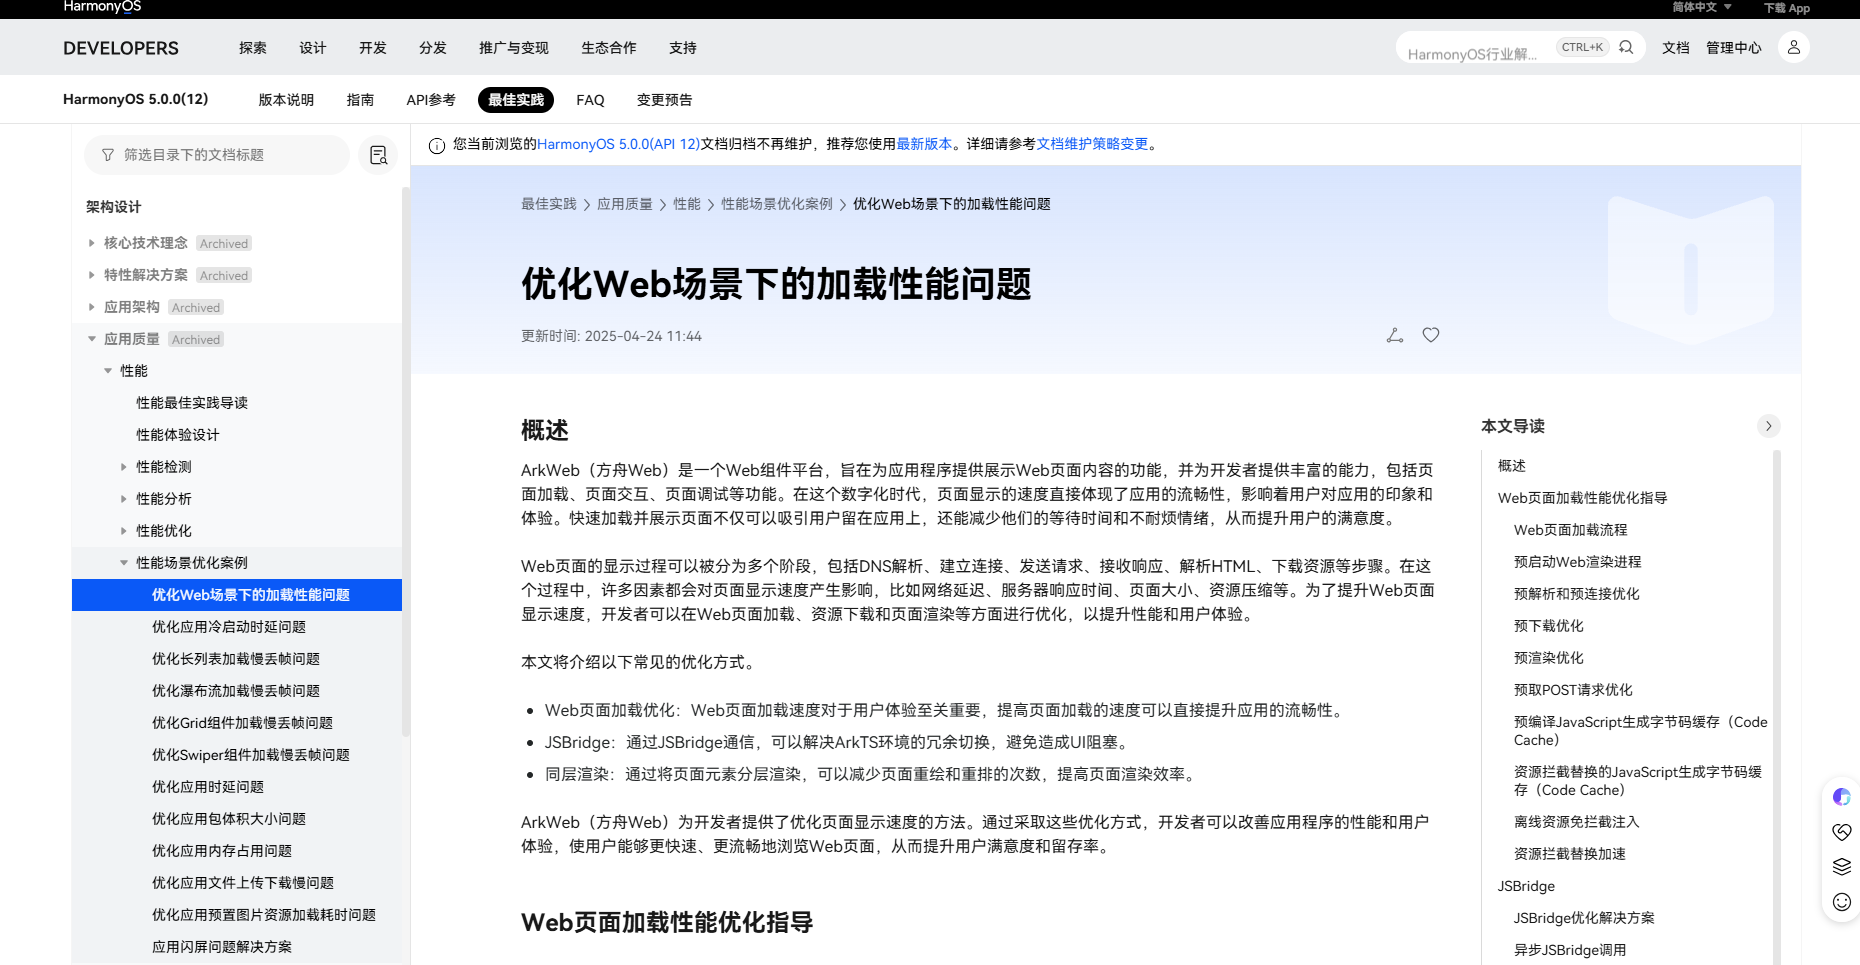Image resolution: width=1860 pixels, height=965 pixels.
Task: Click the floating layers stack icon
Action: pos(1842,867)
